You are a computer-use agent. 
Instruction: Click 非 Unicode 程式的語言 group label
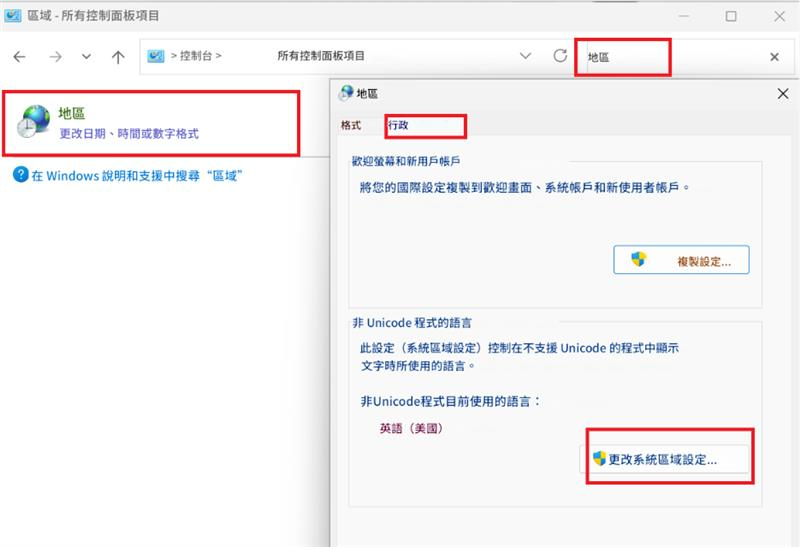(412, 322)
